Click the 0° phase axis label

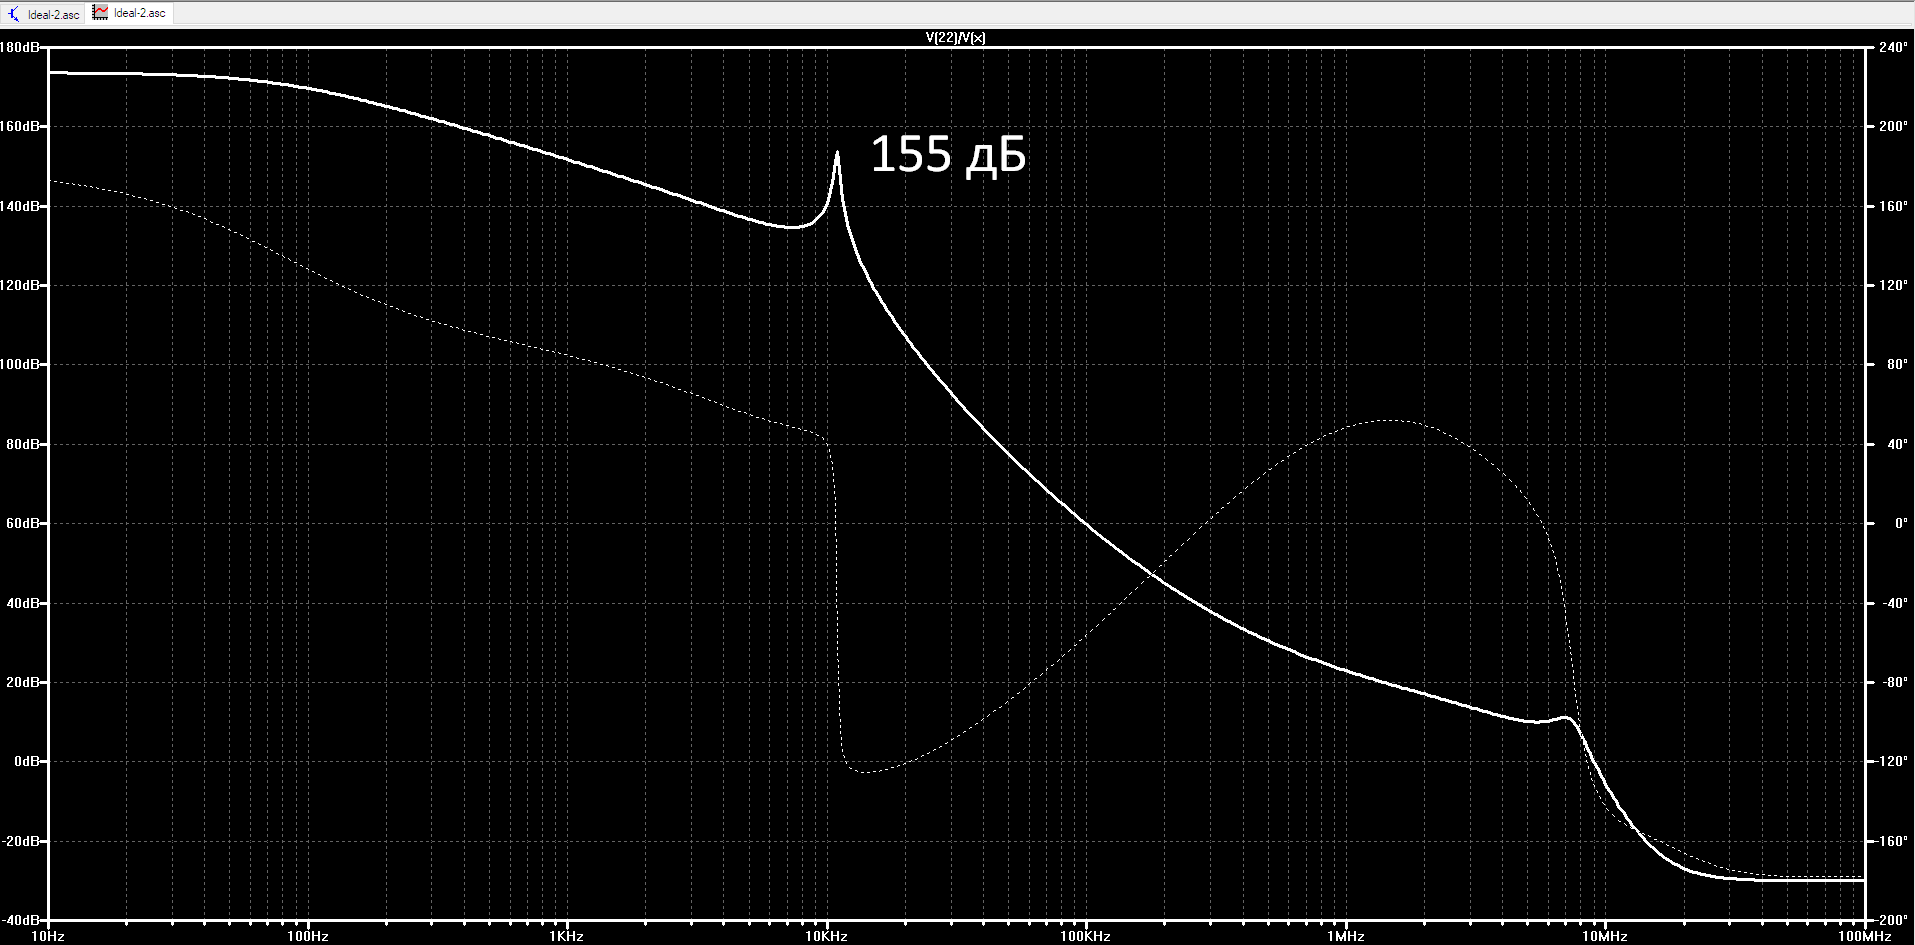pos(1900,523)
